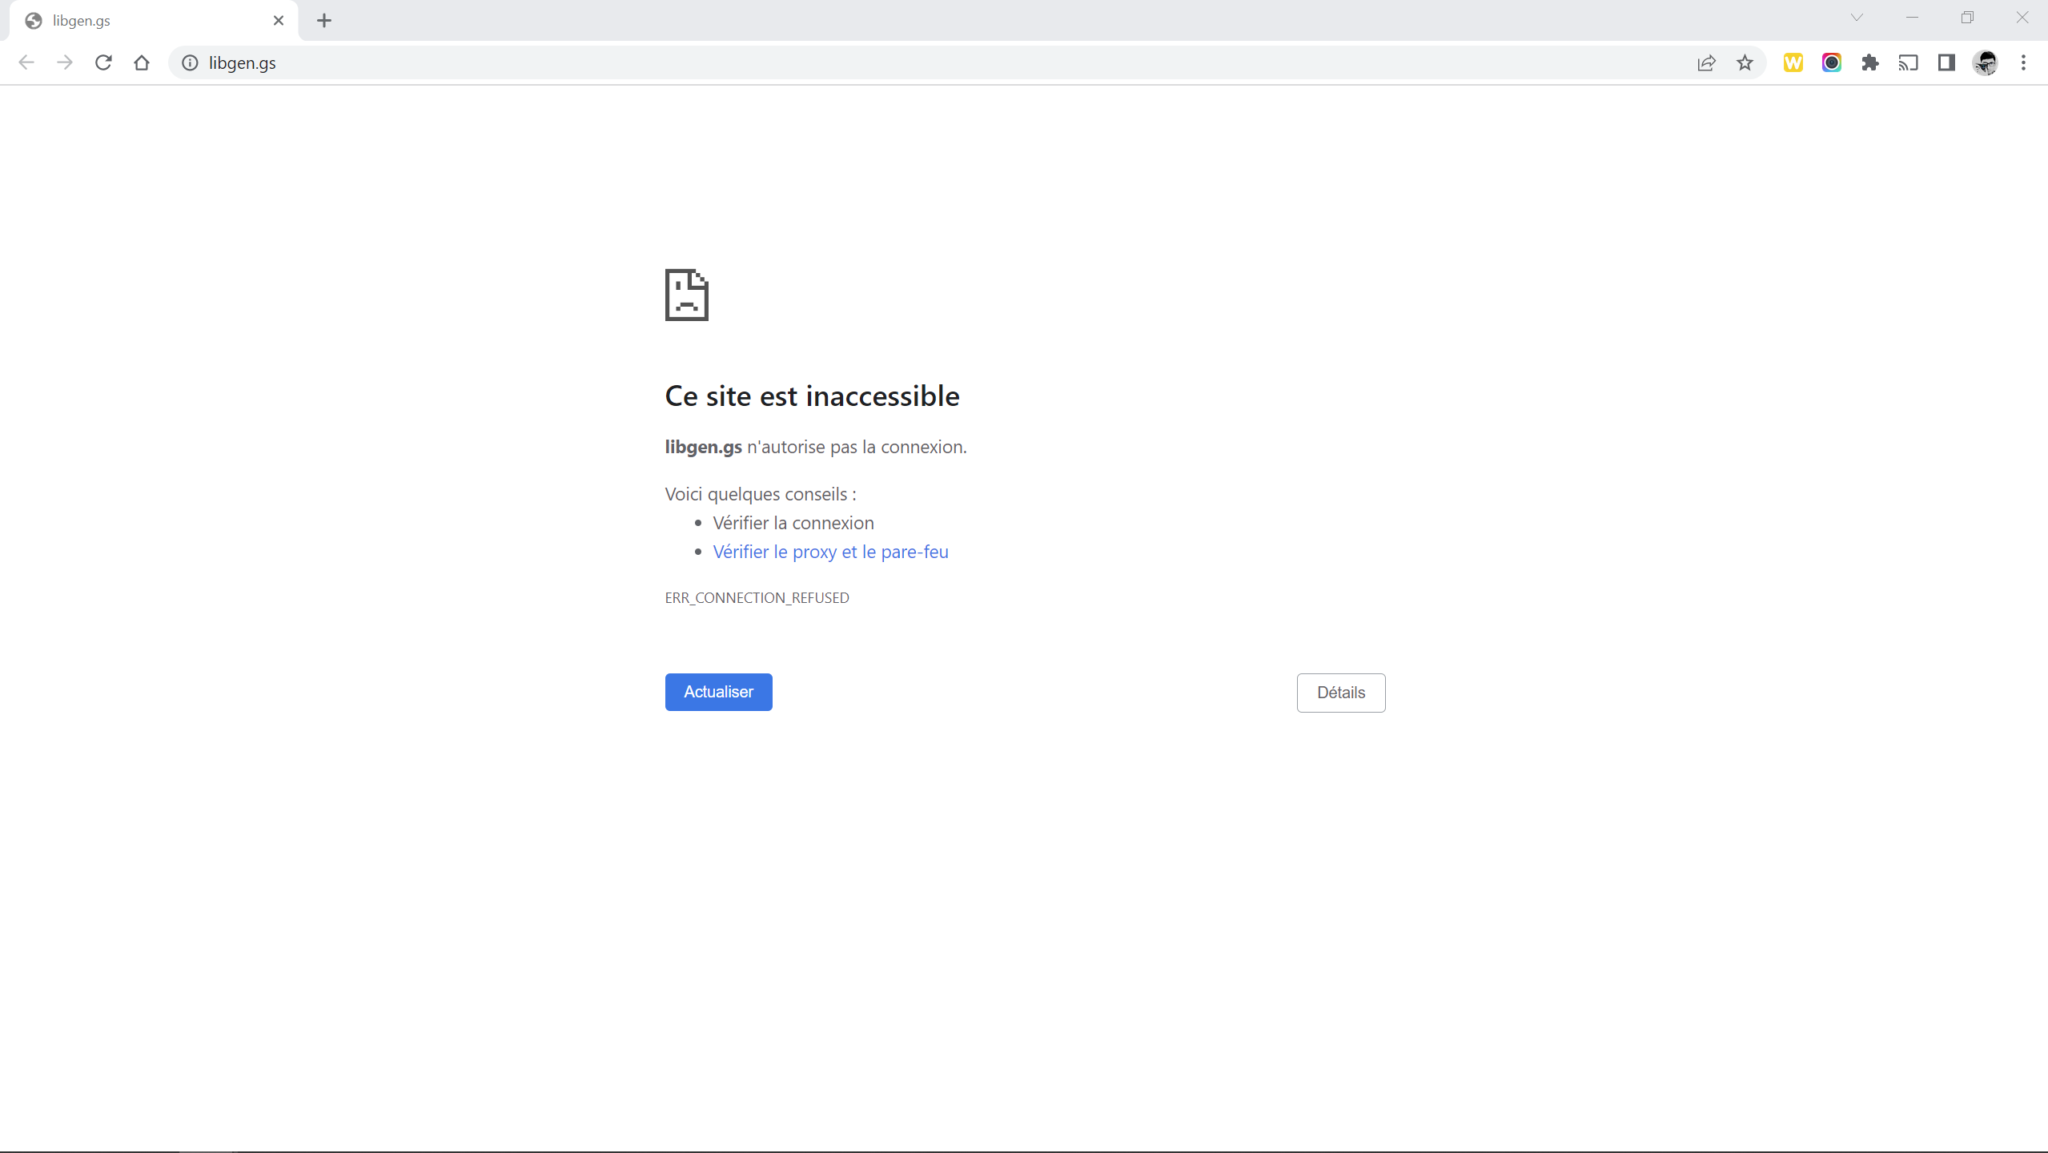
Task: Click the Actualiser button
Action: [x=718, y=691]
